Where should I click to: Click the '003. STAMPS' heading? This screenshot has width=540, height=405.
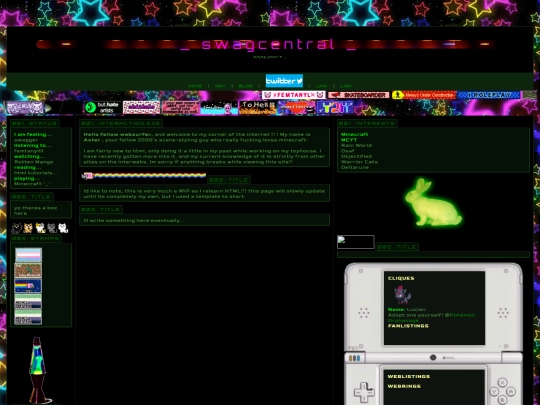pos(36,238)
